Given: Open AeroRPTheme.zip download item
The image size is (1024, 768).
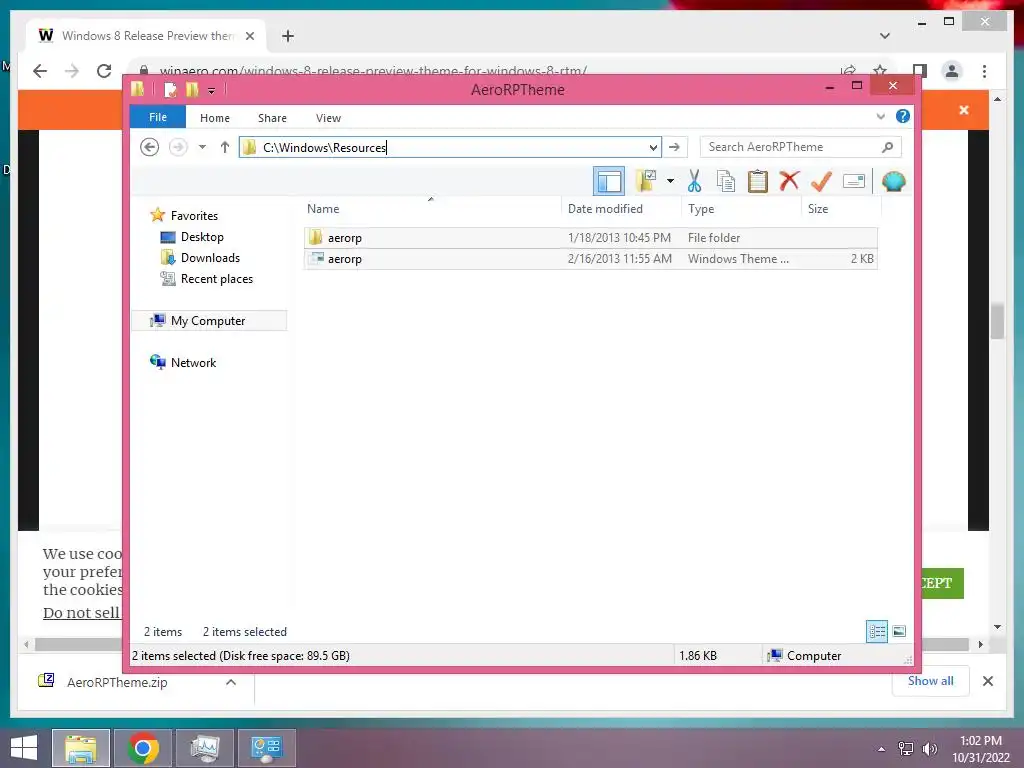Looking at the screenshot, I should 118,682.
